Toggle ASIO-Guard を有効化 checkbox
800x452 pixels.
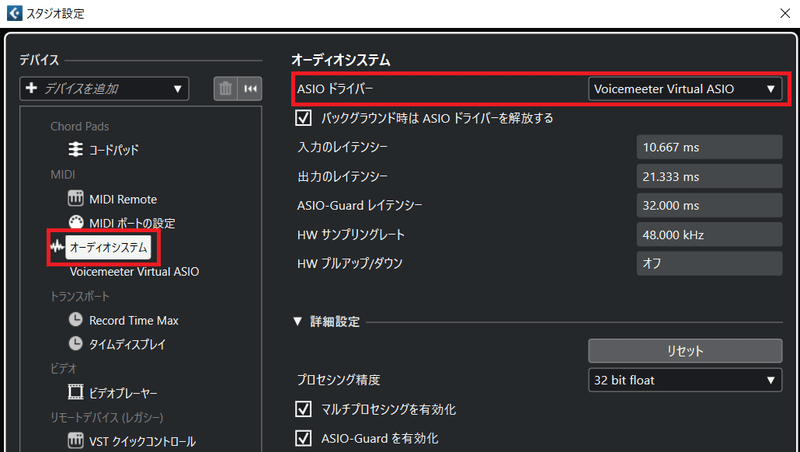pyautogui.click(x=304, y=438)
